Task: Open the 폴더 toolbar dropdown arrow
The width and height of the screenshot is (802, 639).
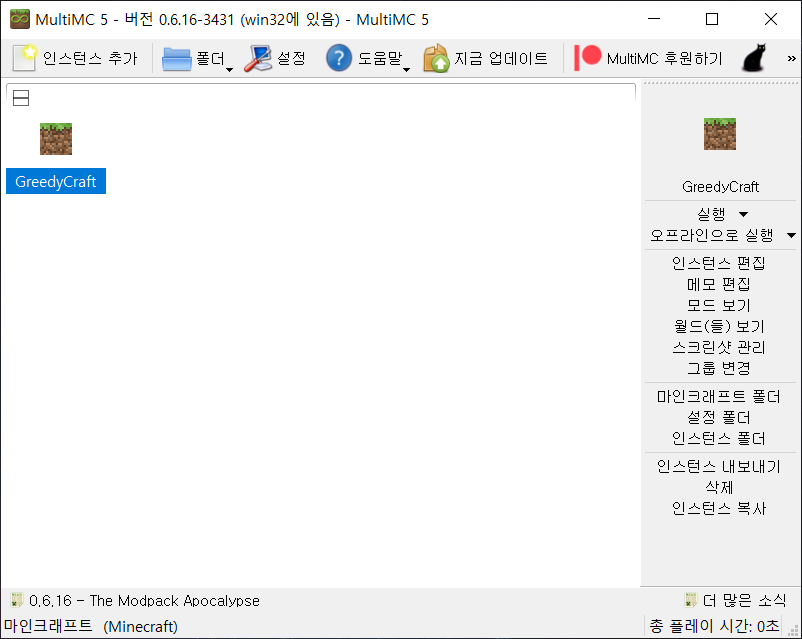Action: click(229, 70)
